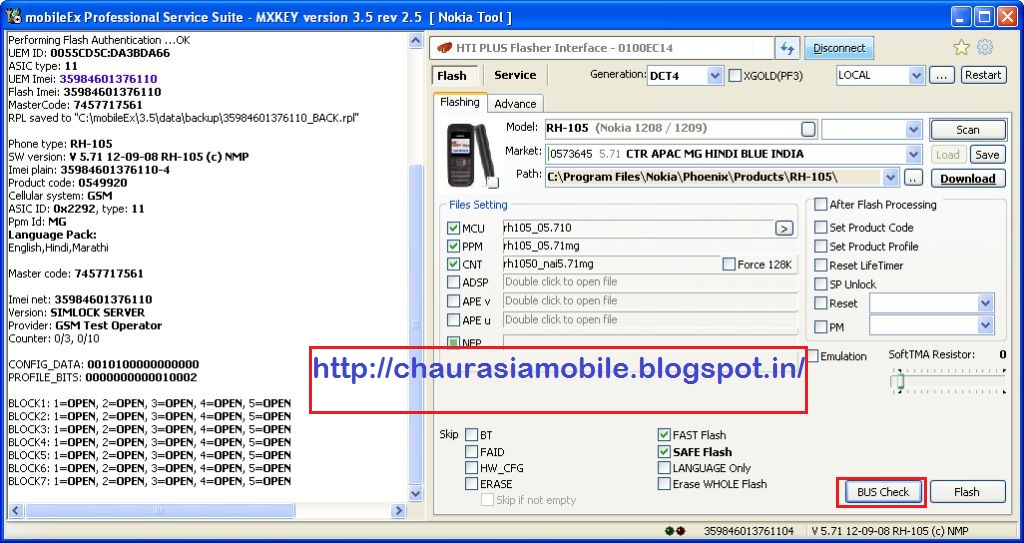
Task: Disable the FAST Flash checkbox
Action: [664, 435]
